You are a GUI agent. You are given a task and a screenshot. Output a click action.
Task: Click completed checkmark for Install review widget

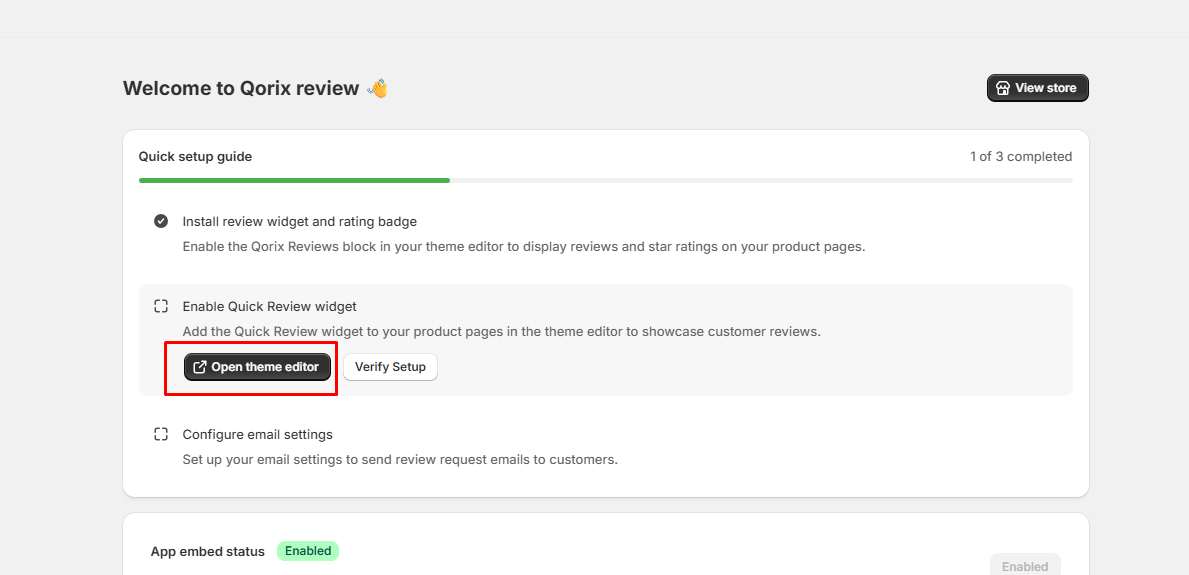161,222
